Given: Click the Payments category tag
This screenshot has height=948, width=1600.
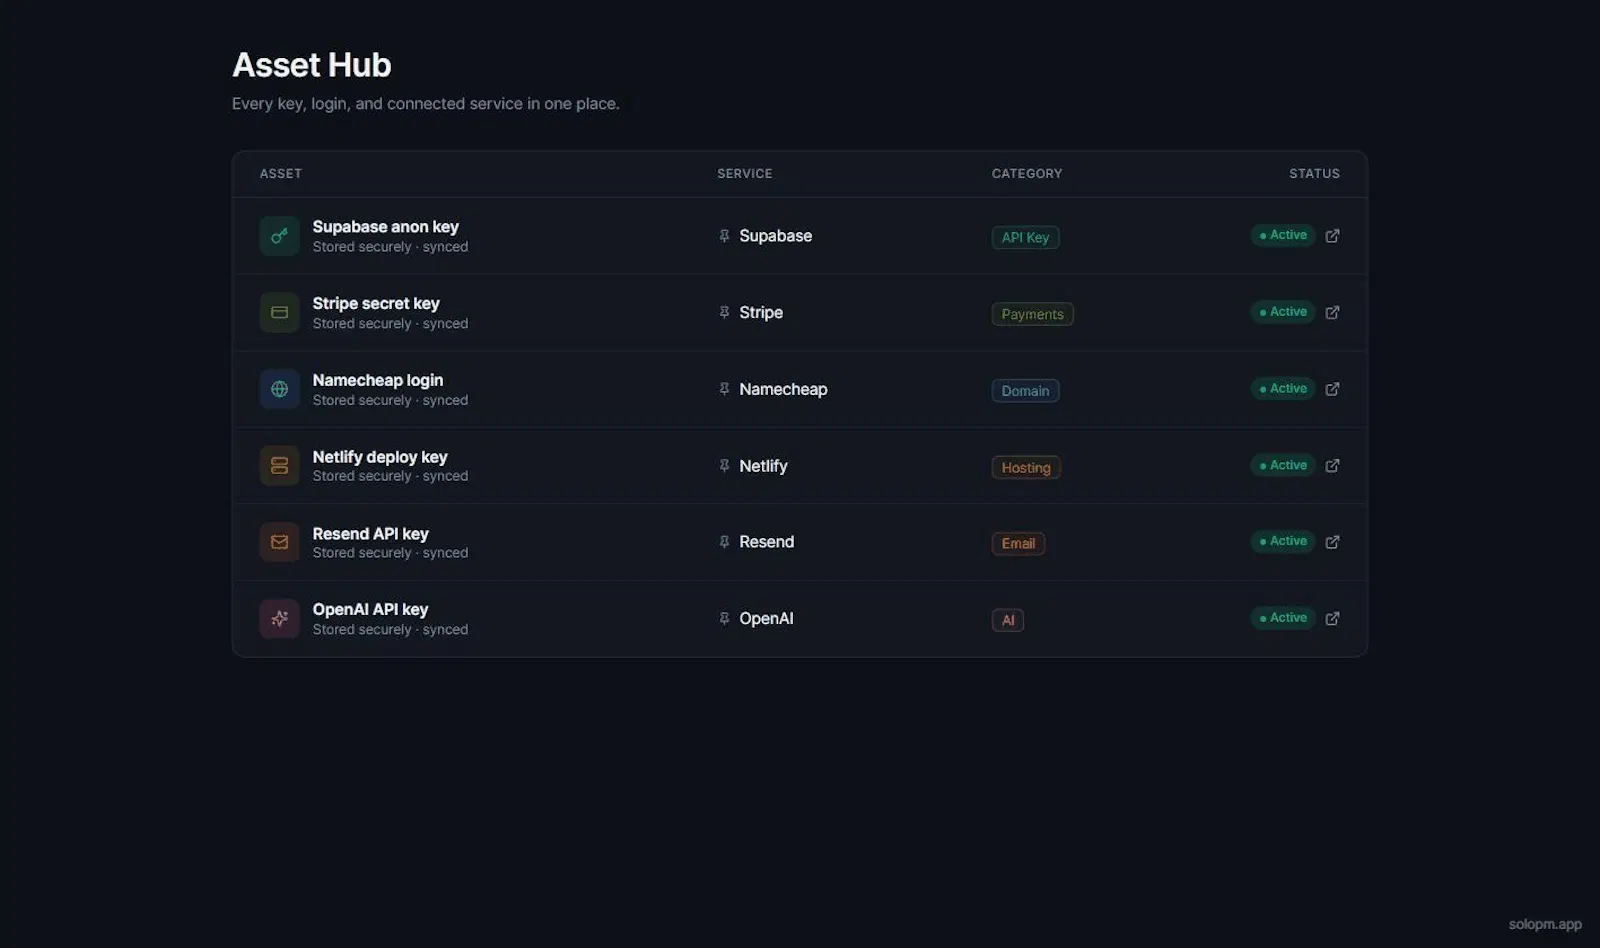Looking at the screenshot, I should [1032, 314].
